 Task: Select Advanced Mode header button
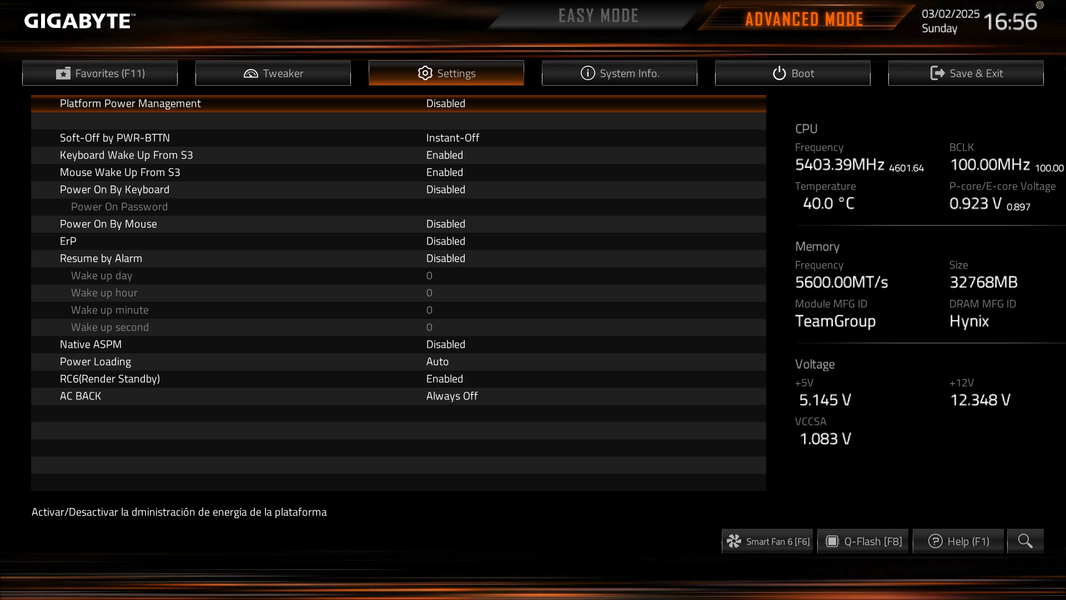(804, 19)
